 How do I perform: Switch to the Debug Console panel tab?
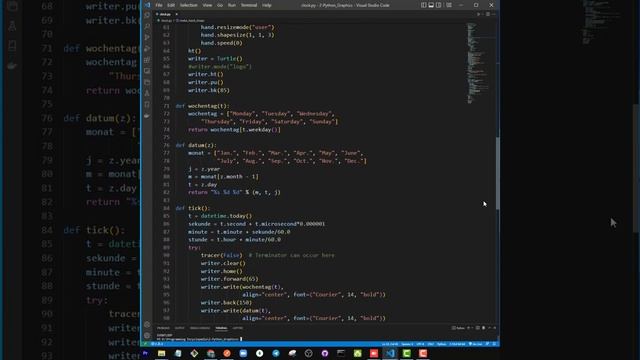click(200, 328)
